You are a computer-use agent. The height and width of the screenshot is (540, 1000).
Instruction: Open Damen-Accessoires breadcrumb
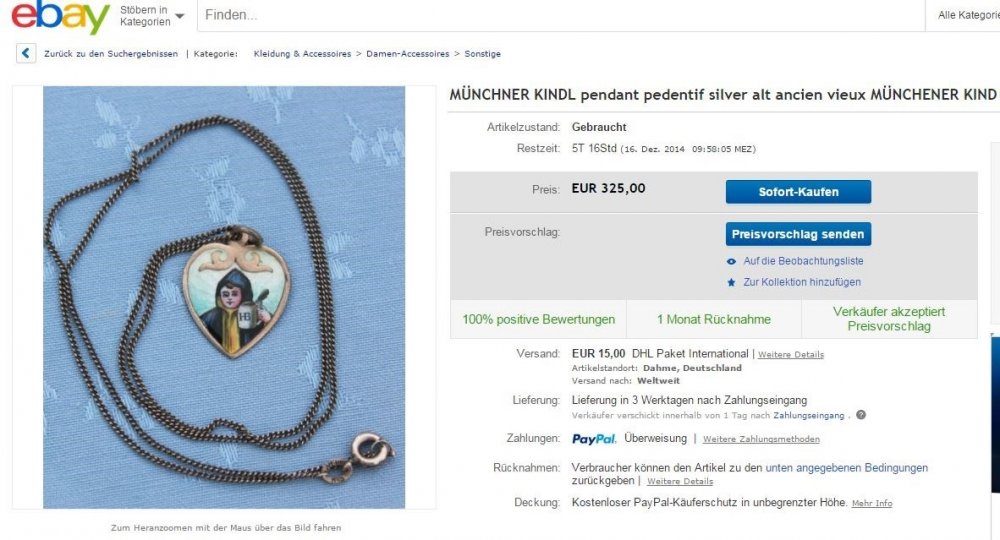point(408,54)
